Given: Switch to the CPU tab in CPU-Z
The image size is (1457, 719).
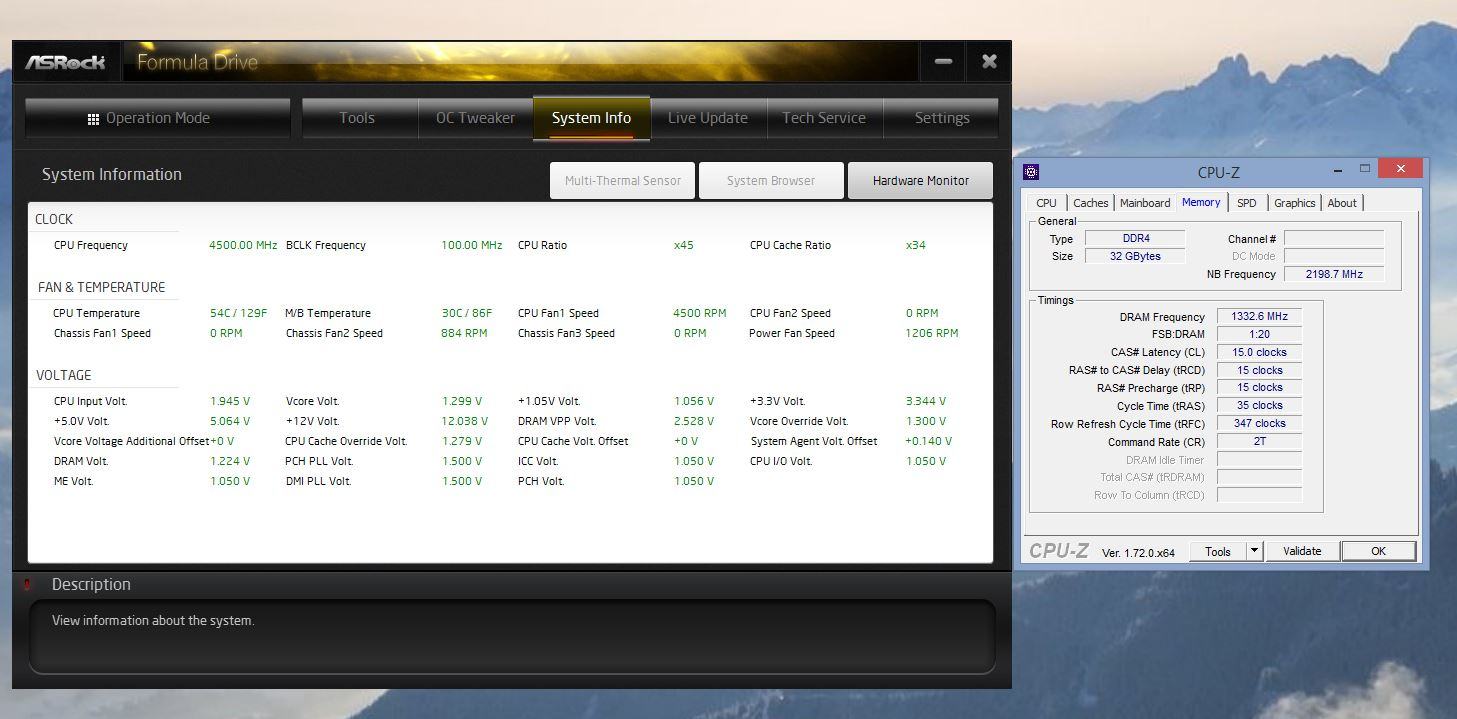Looking at the screenshot, I should (x=1046, y=203).
